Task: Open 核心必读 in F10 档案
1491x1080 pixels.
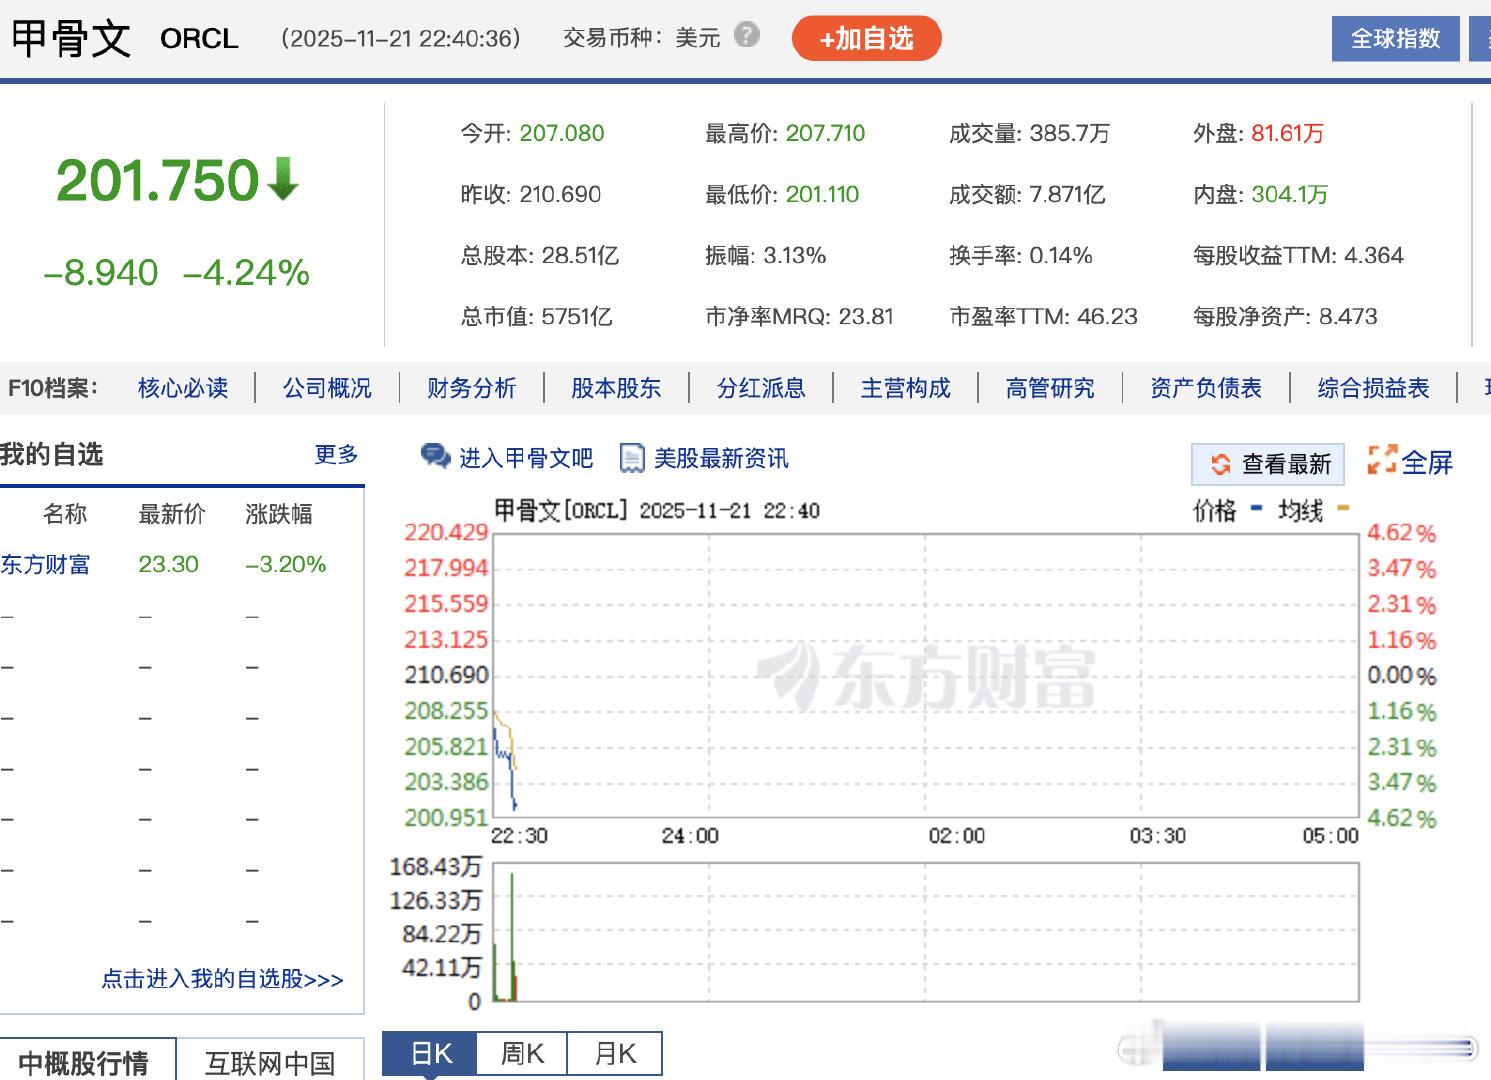Action: point(183,388)
